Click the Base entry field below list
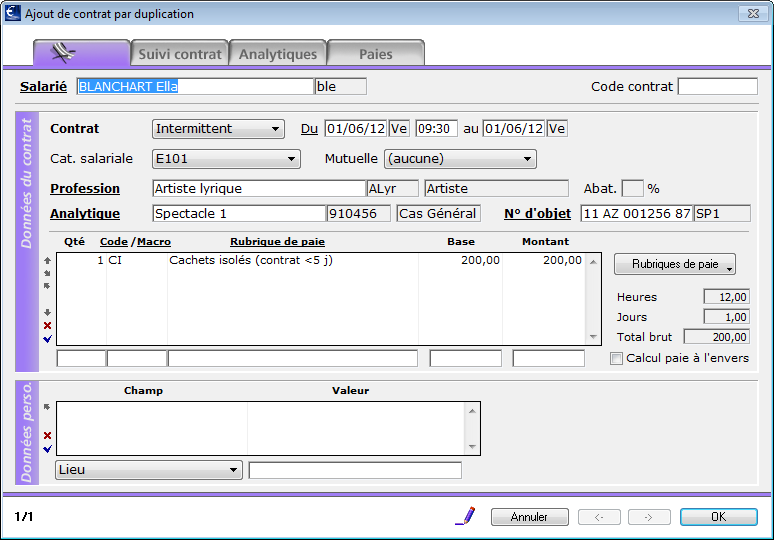774x540 pixels. click(465, 358)
